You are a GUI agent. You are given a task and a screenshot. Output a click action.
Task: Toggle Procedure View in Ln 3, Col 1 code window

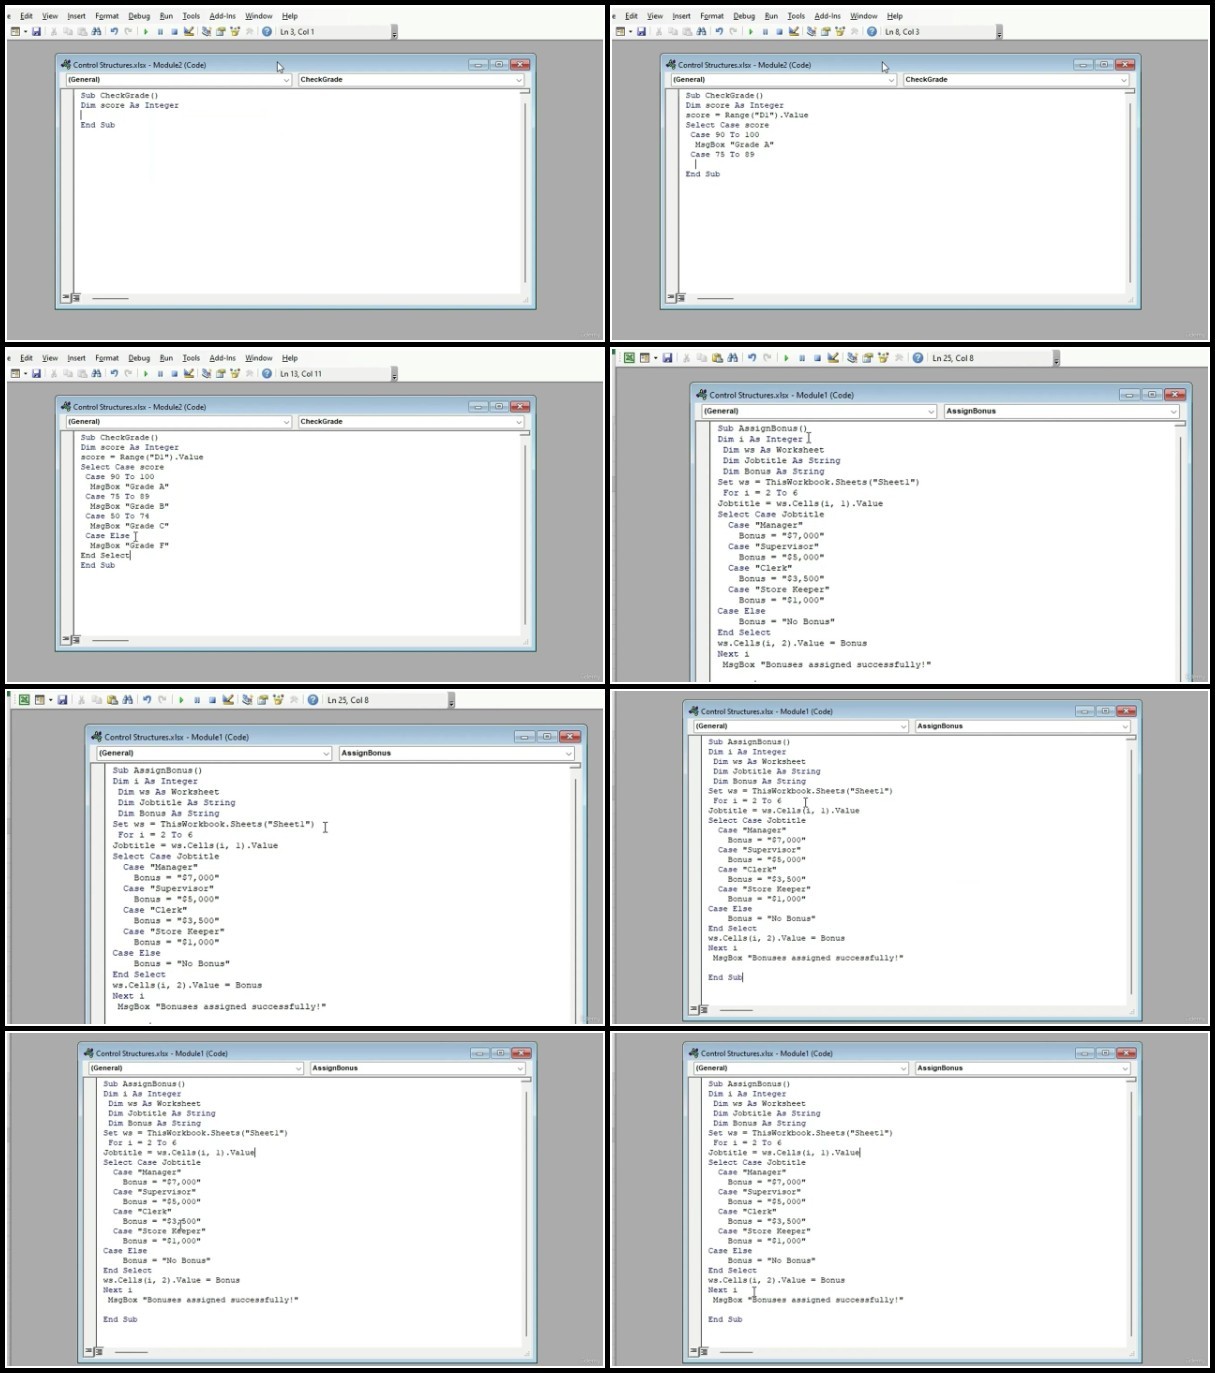(66, 298)
